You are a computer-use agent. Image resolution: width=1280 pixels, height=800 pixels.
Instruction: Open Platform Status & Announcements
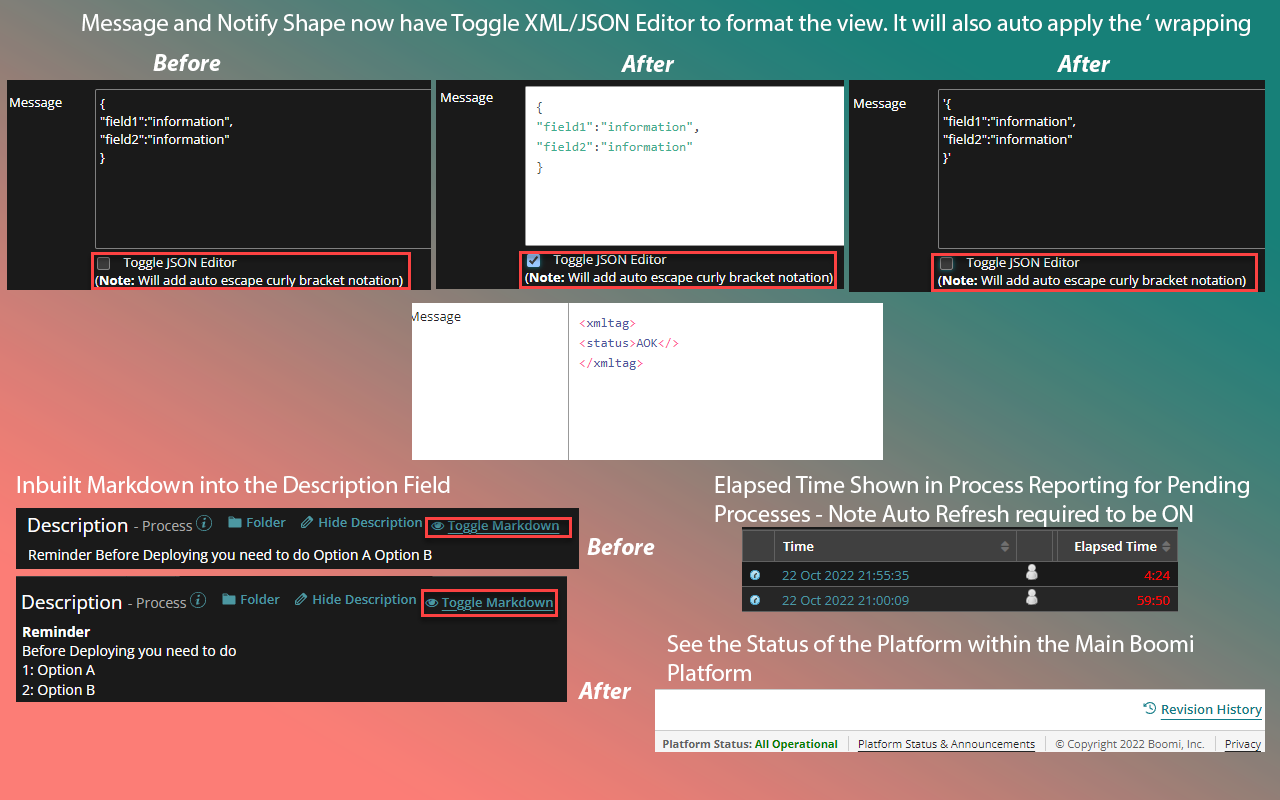coord(946,743)
